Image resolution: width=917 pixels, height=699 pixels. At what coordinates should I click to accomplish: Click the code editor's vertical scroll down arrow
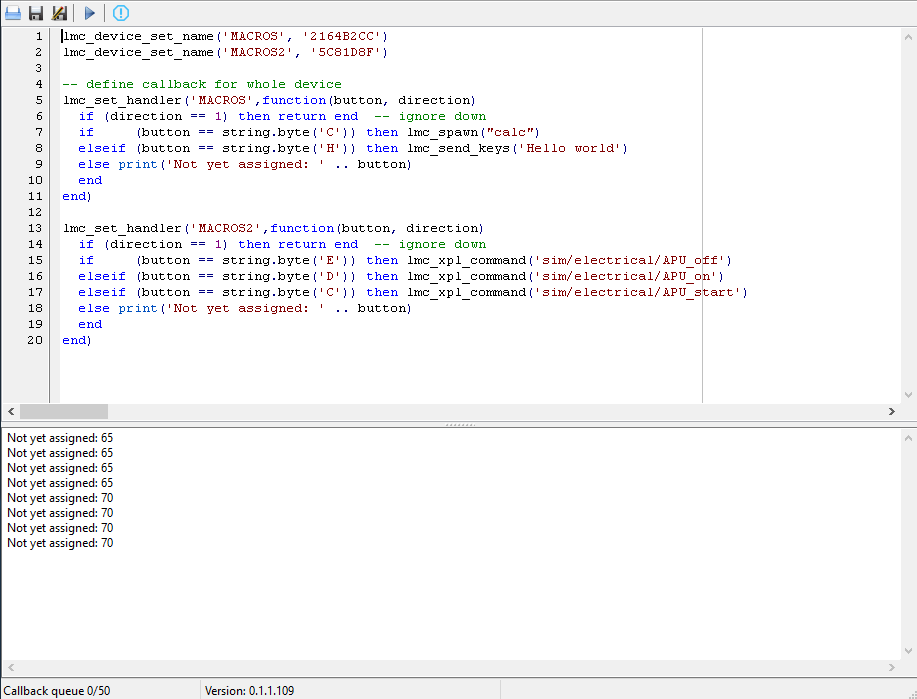tap(908, 395)
